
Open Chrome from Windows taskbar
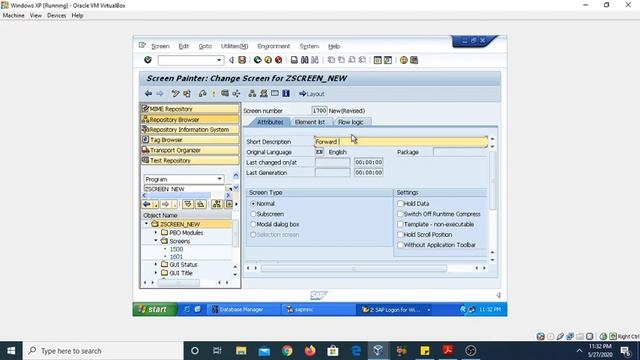tap(287, 351)
